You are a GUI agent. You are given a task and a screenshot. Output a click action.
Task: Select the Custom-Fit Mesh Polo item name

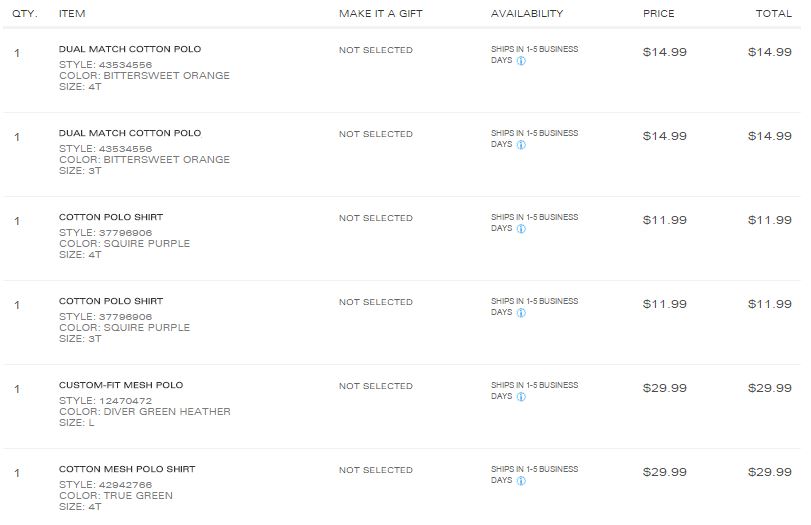[x=121, y=385]
